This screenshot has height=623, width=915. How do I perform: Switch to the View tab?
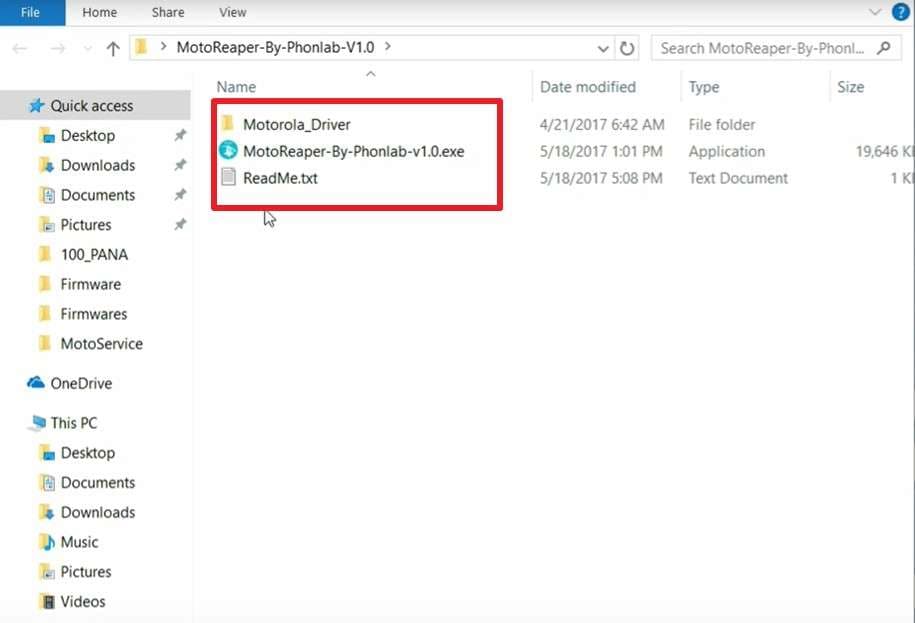point(232,12)
